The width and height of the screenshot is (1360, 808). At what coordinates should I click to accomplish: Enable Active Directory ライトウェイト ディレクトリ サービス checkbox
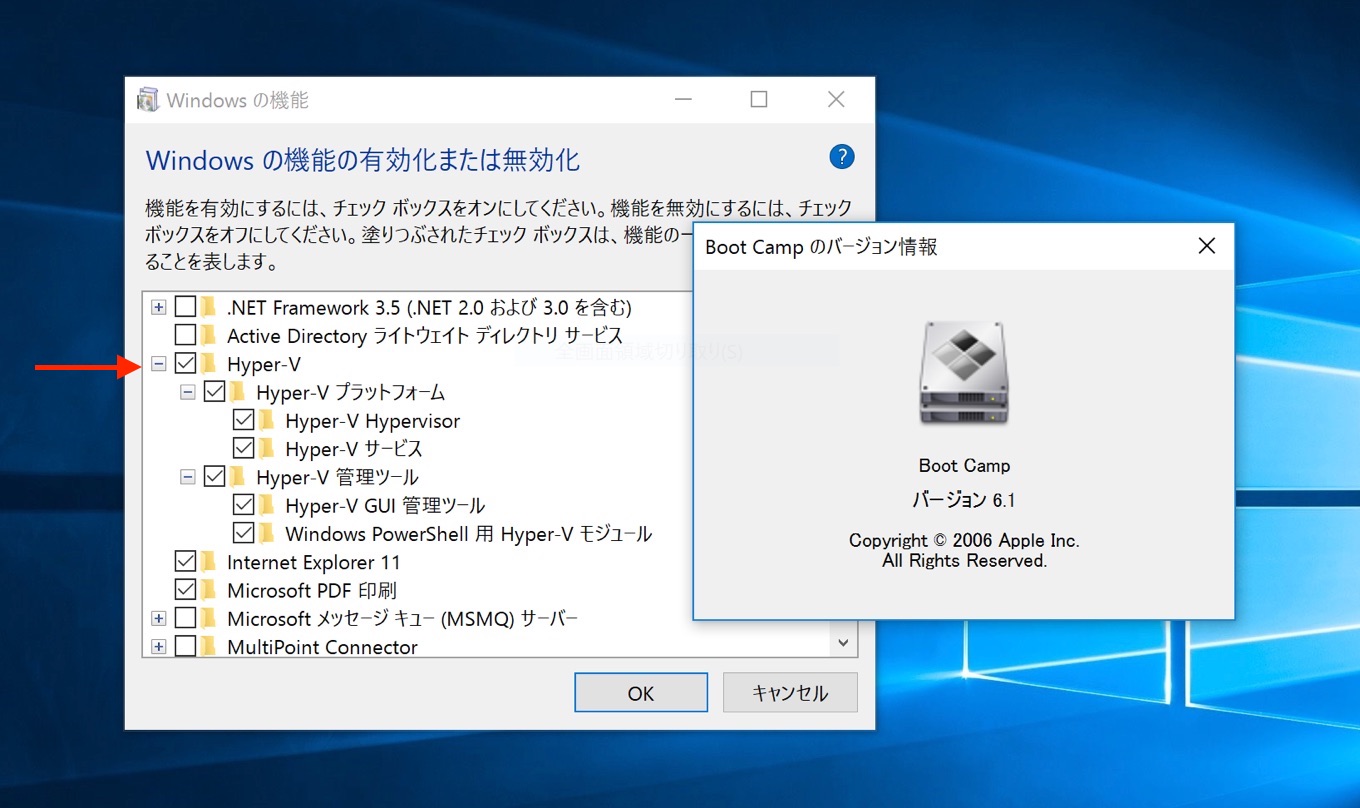(185, 335)
